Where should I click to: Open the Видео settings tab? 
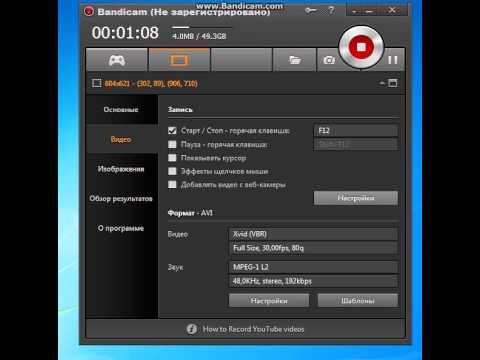(121, 139)
